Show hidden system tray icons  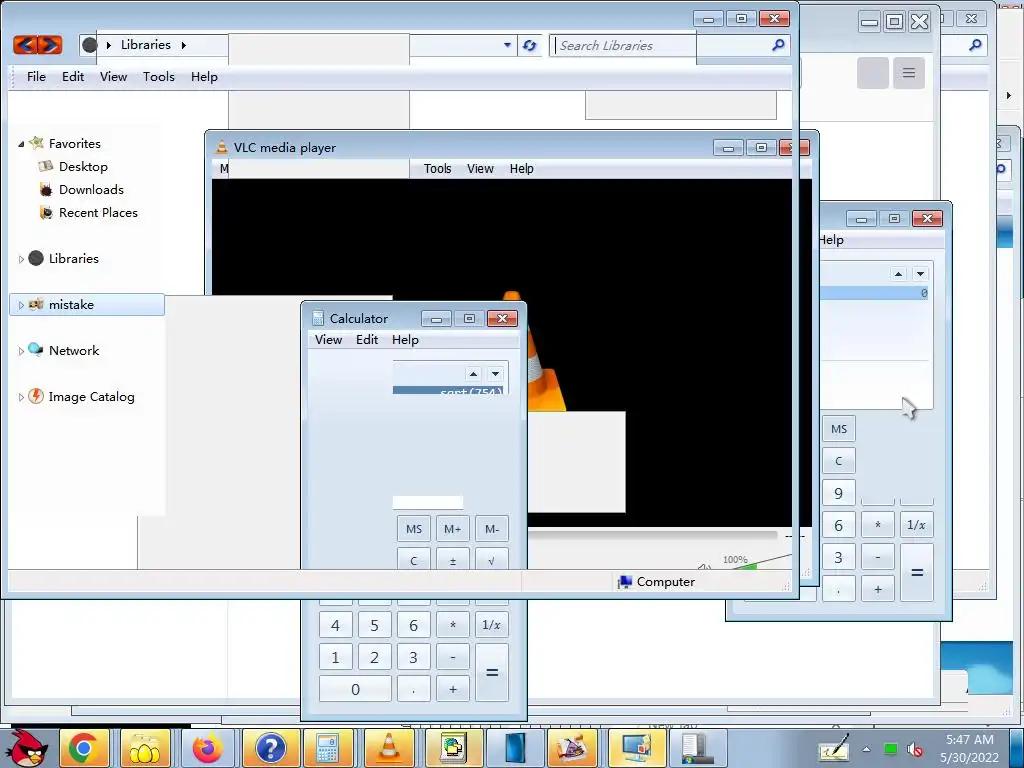[867, 749]
